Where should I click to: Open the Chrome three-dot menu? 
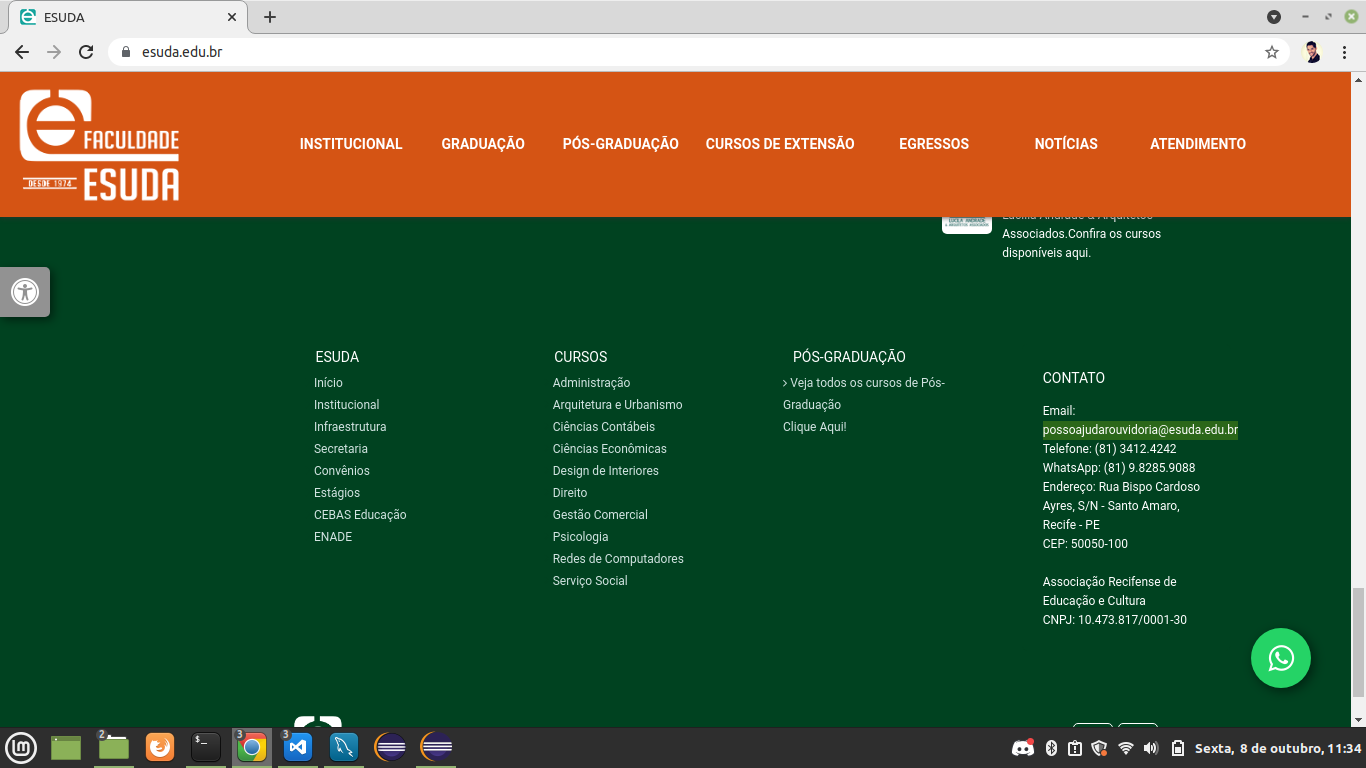(1343, 50)
